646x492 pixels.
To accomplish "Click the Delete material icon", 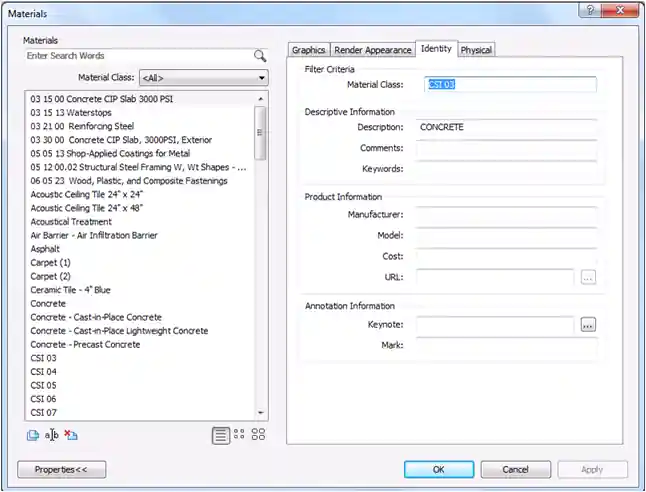I will [x=71, y=435].
